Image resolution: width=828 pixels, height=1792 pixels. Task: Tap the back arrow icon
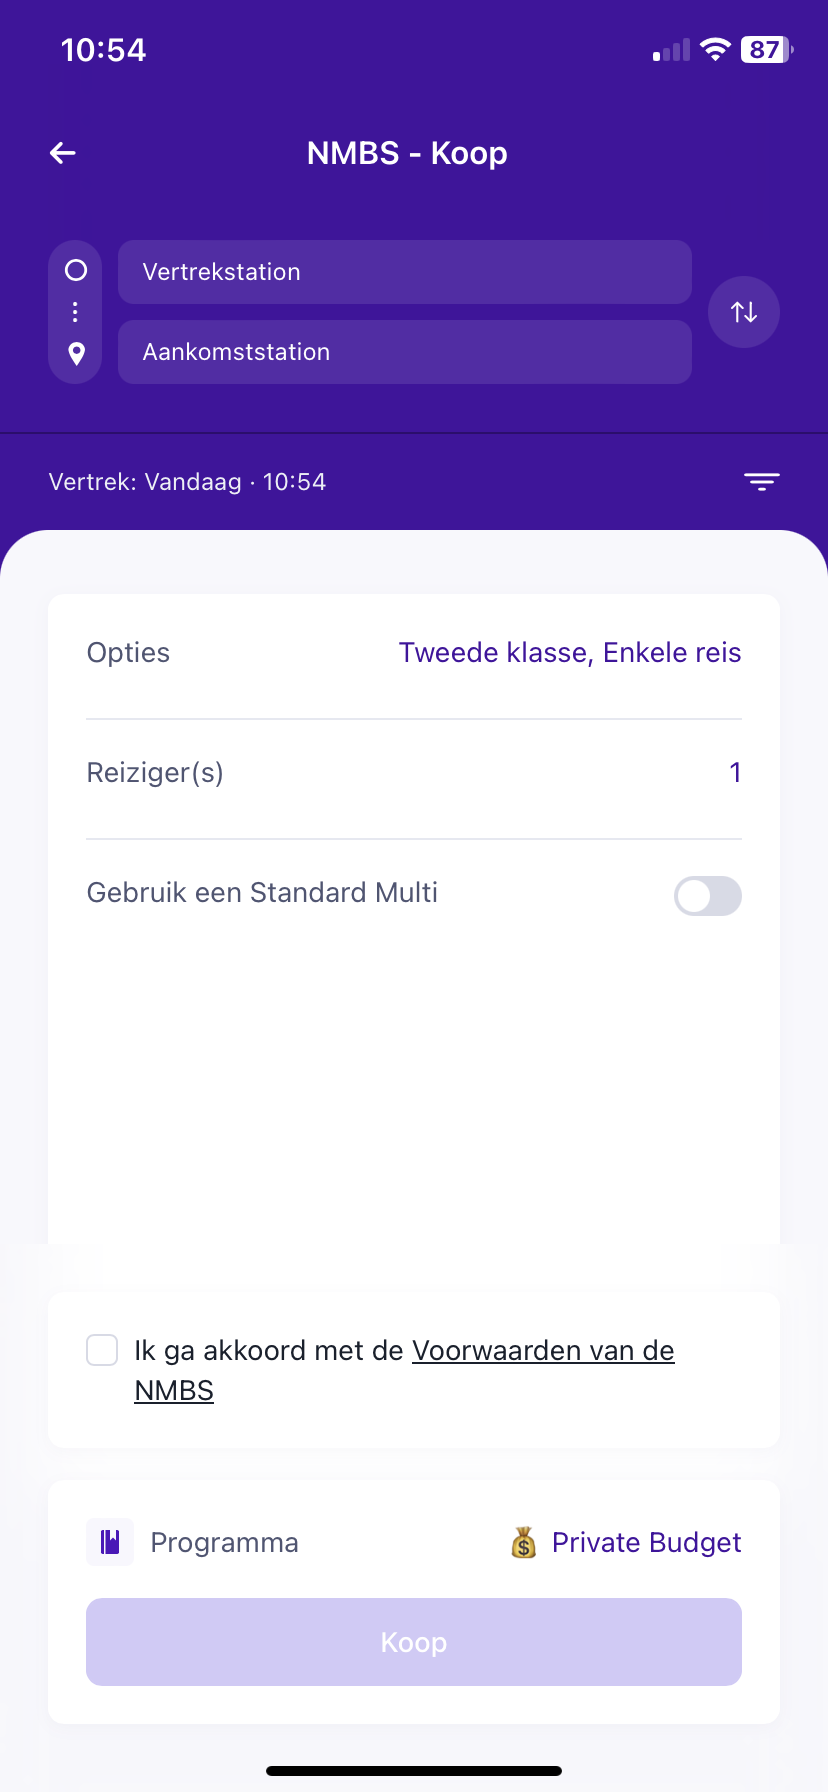[63, 153]
